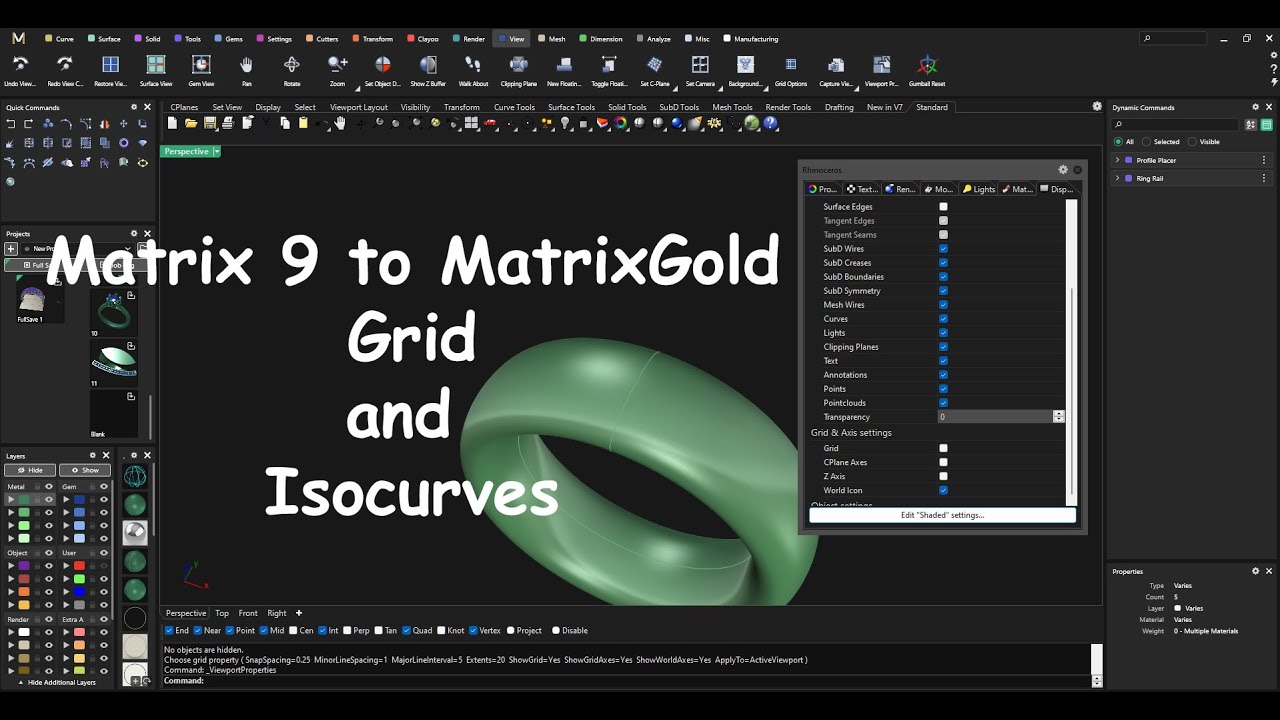
Task: Enable the Z Axis checkbox
Action: (943, 476)
